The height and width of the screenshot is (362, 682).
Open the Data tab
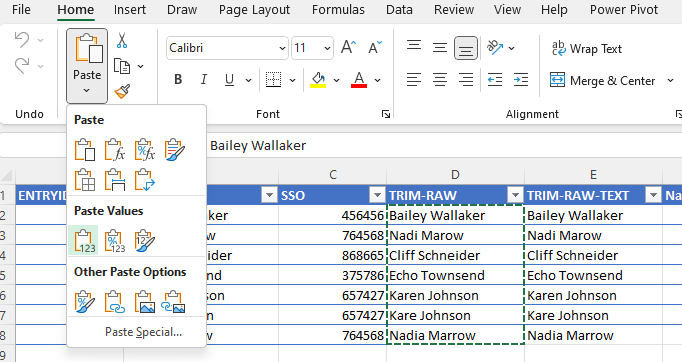(399, 10)
